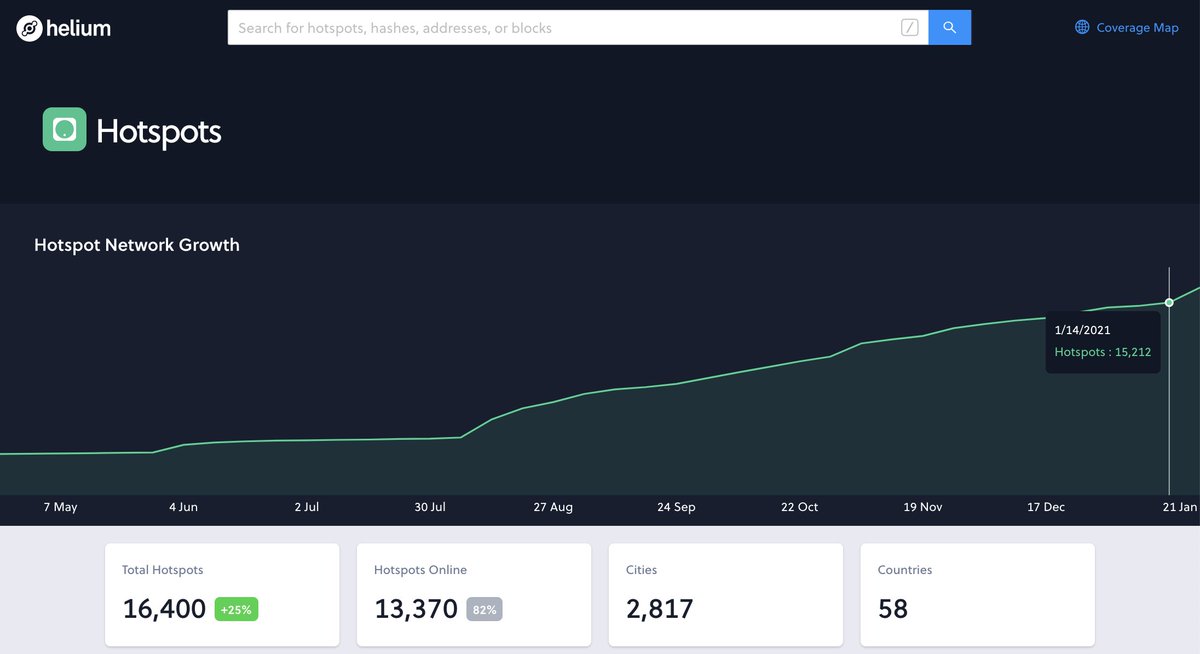The height and width of the screenshot is (654, 1200).
Task: Click the green Hotspots icon
Action: tap(65, 129)
